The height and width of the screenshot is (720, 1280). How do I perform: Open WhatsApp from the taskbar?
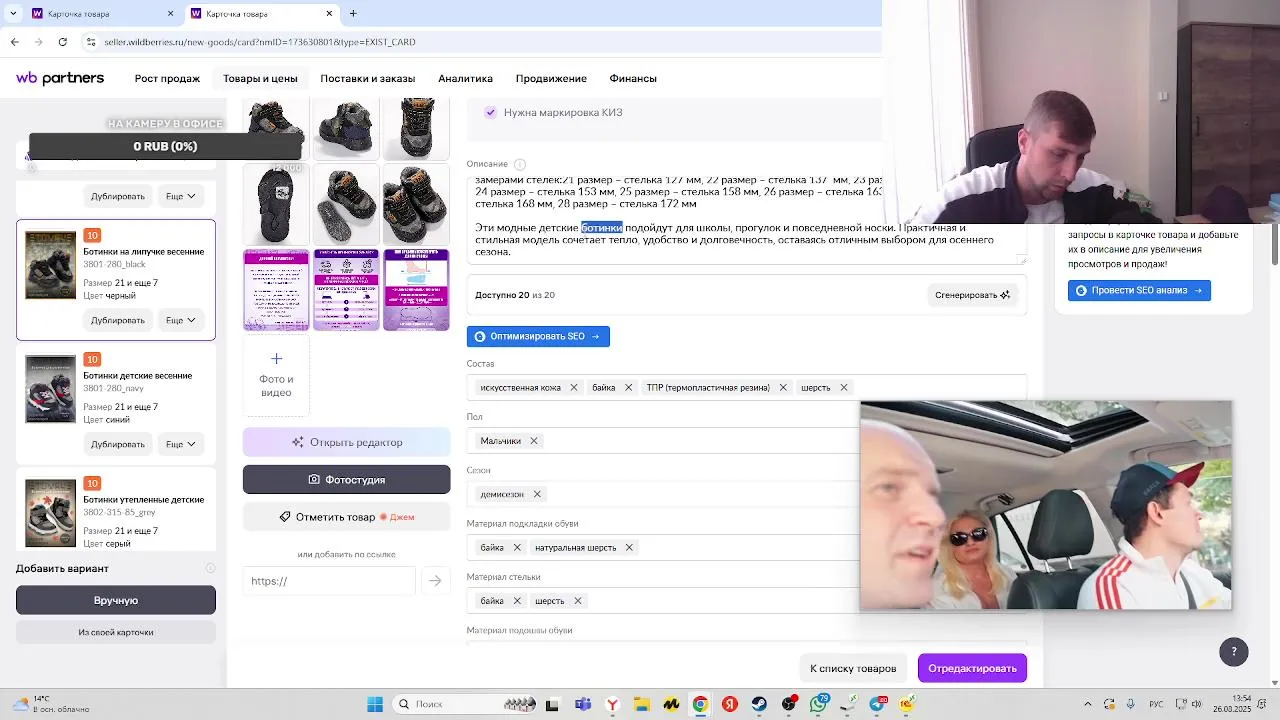[819, 704]
